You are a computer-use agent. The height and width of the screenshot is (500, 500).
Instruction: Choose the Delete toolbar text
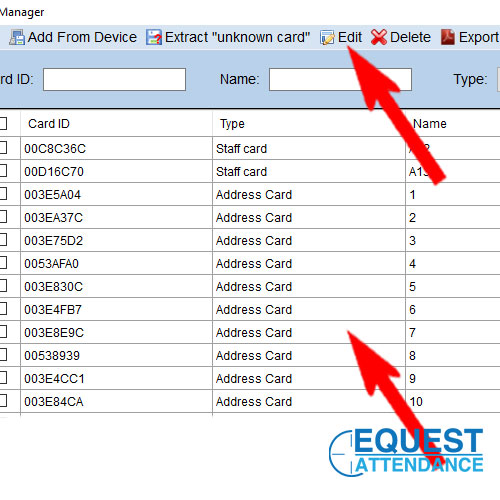[x=410, y=37]
